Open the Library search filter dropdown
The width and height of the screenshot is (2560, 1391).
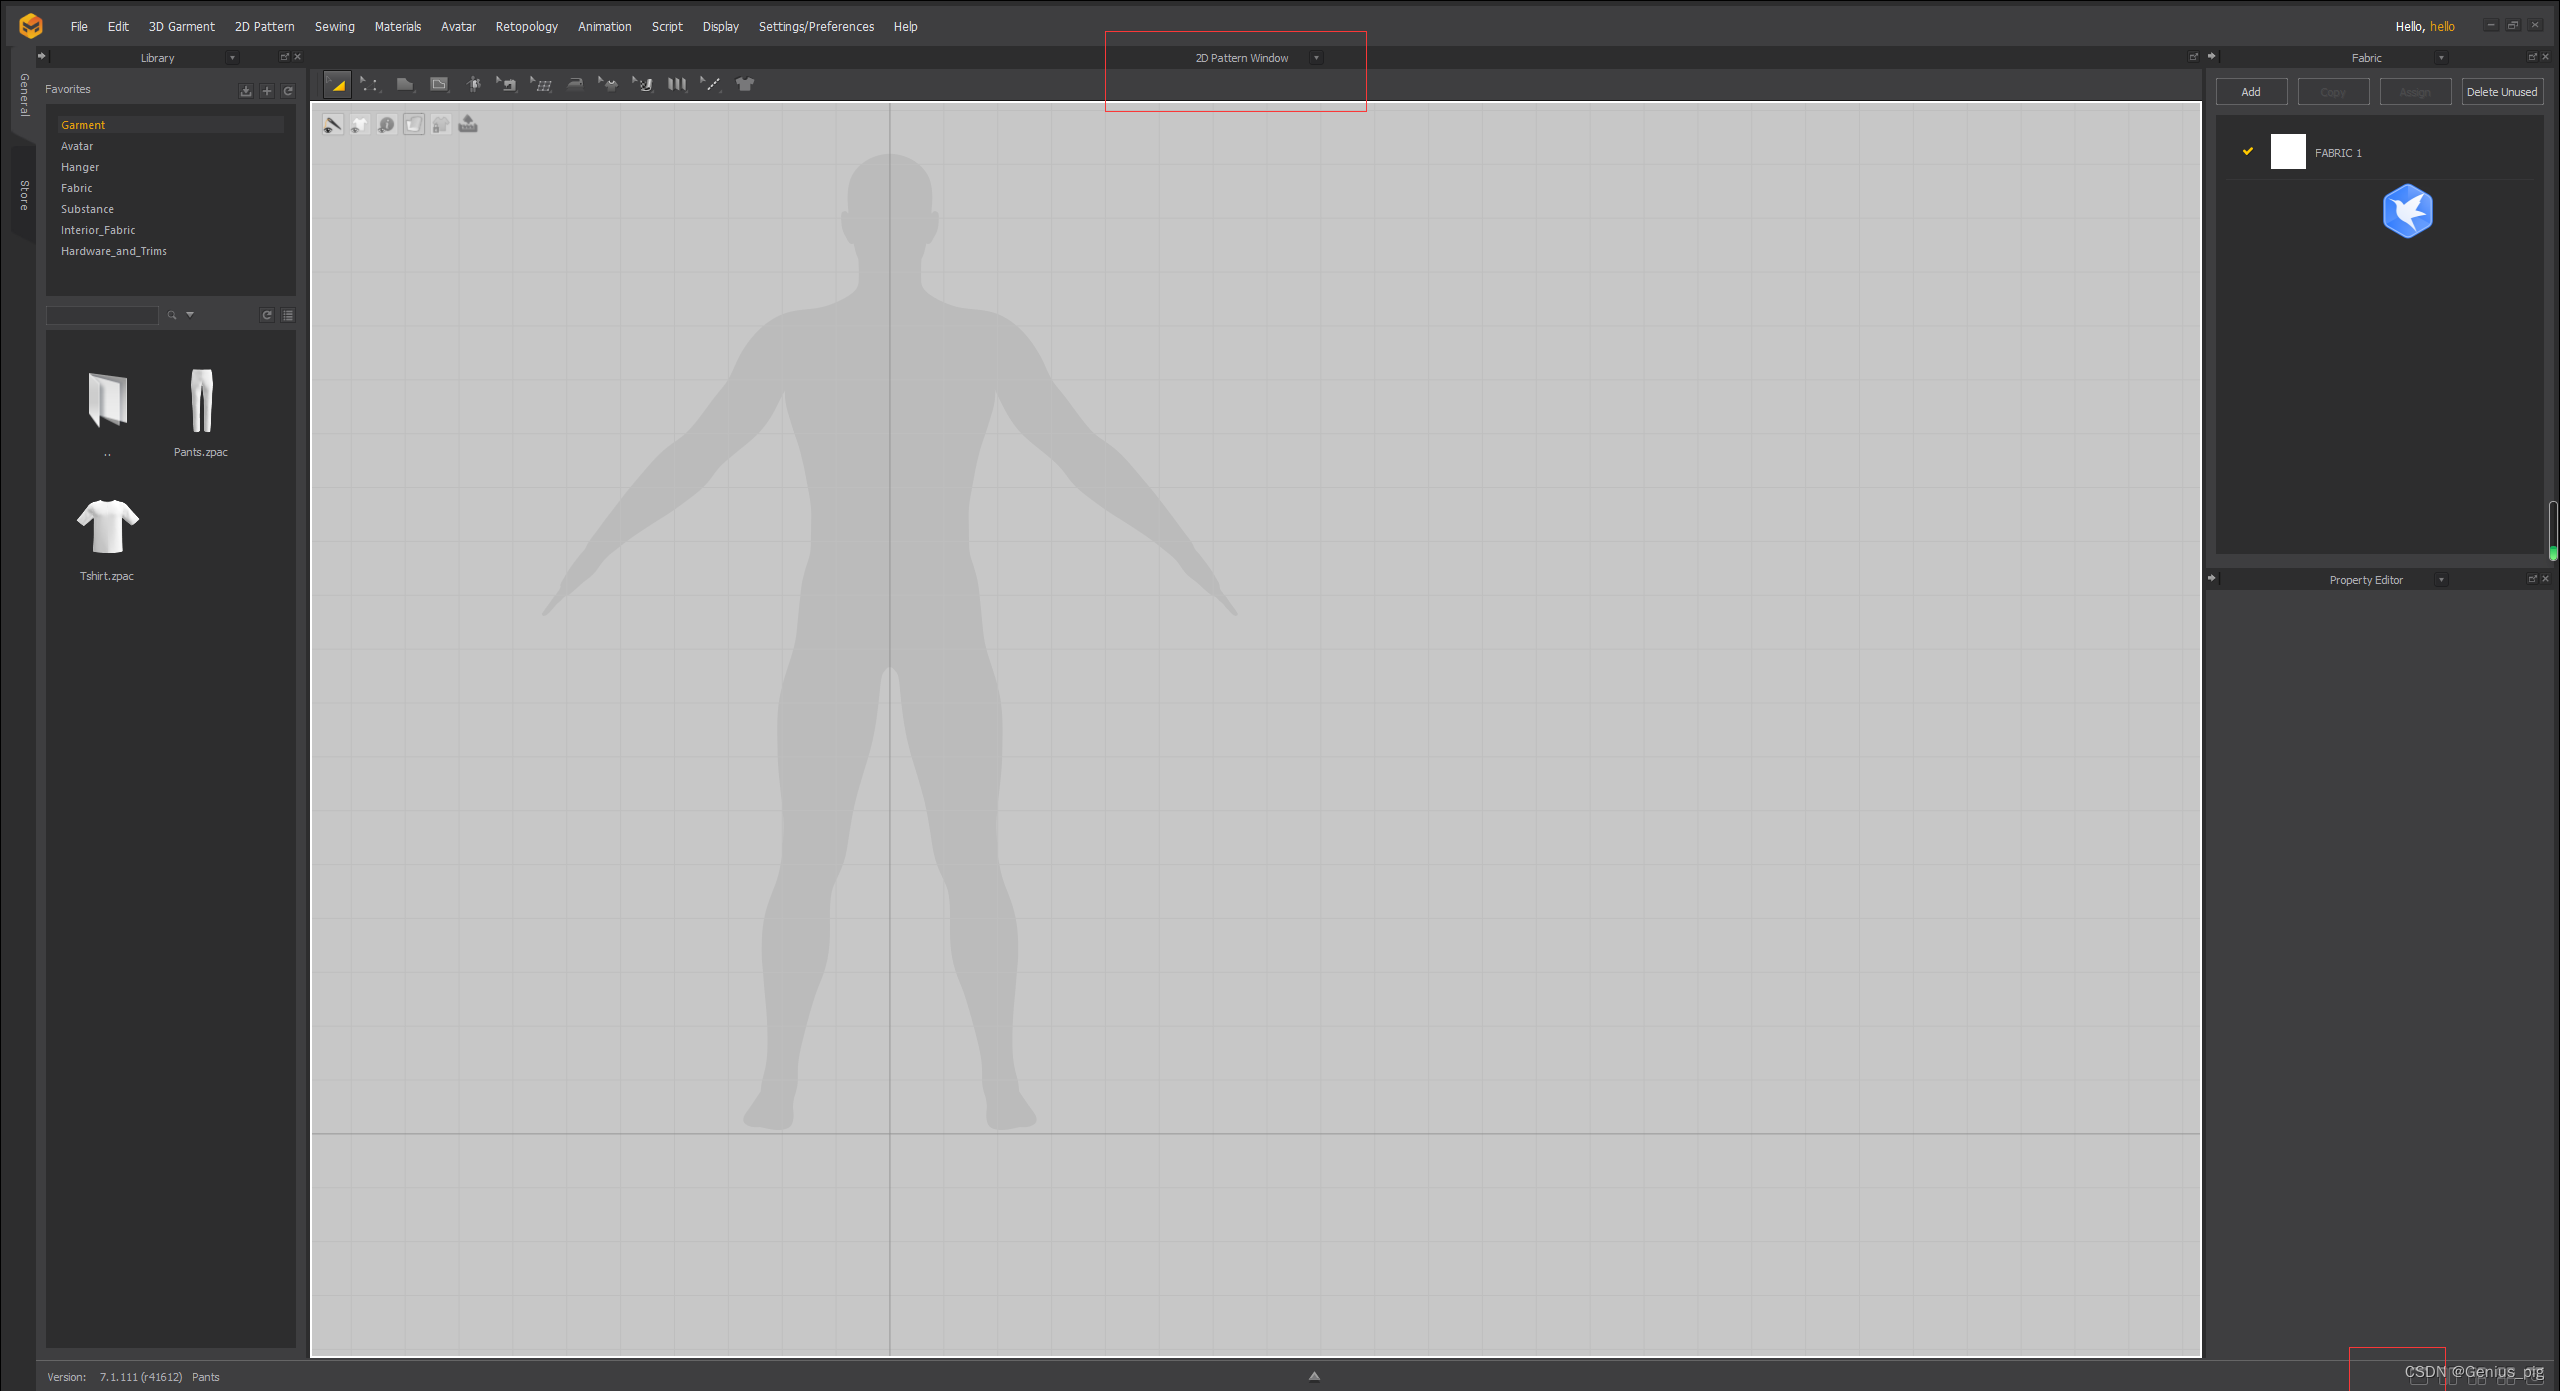coord(190,315)
